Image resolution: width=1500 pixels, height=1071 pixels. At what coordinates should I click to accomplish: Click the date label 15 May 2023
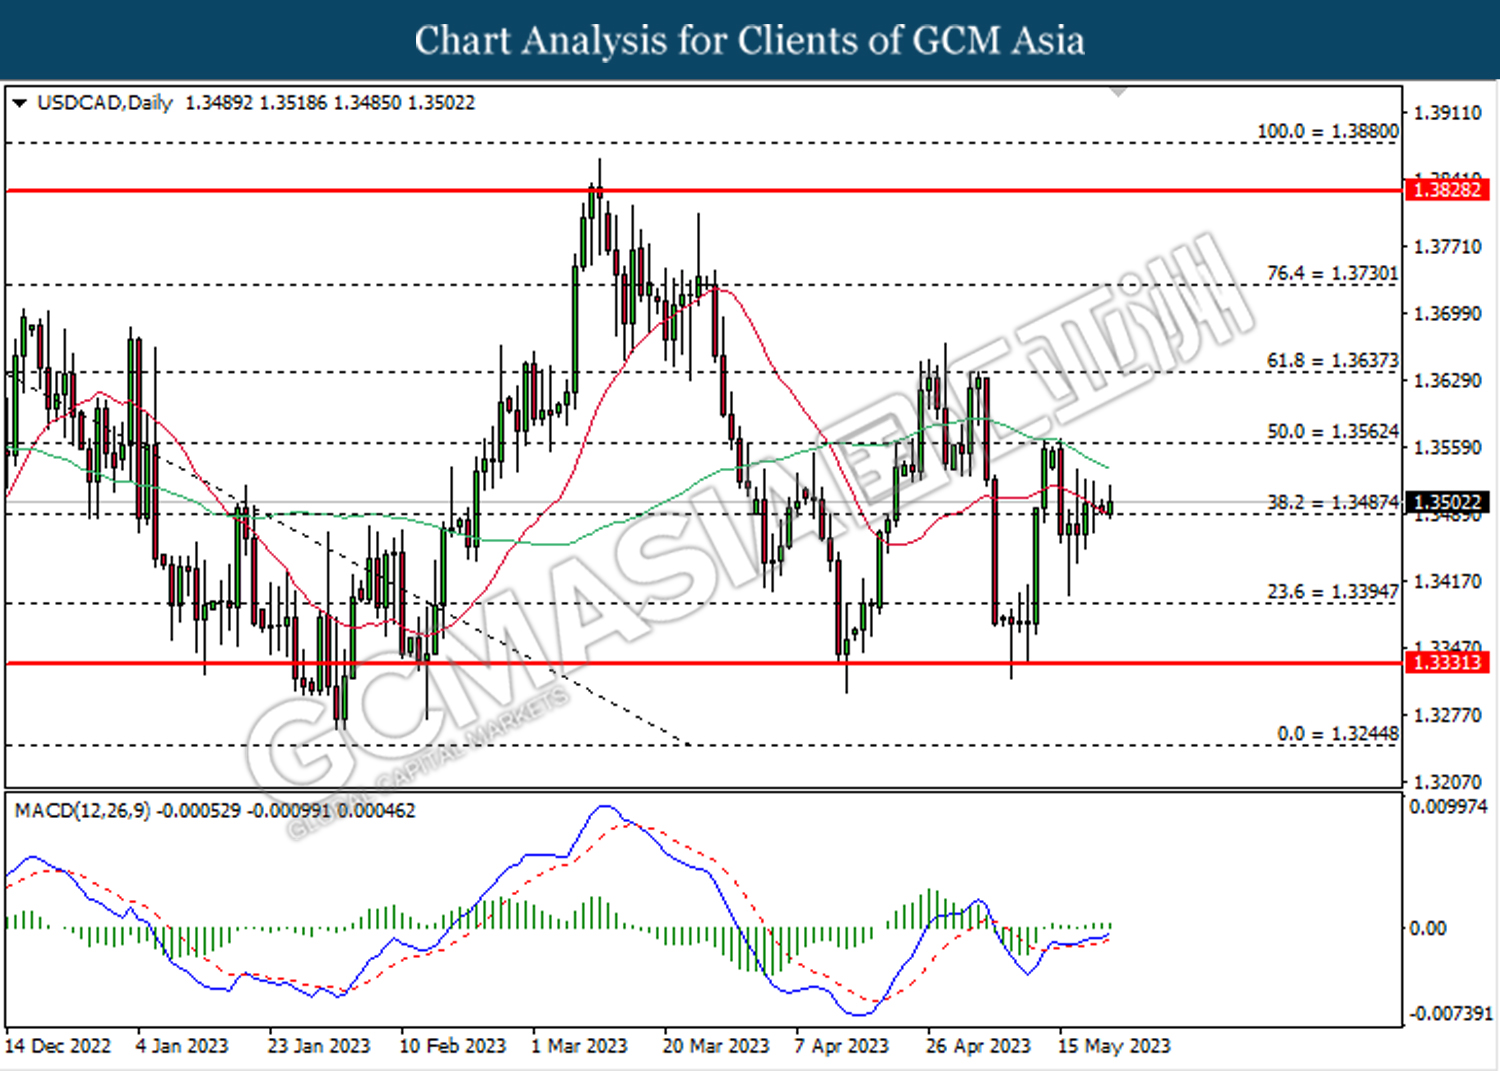[1114, 1046]
